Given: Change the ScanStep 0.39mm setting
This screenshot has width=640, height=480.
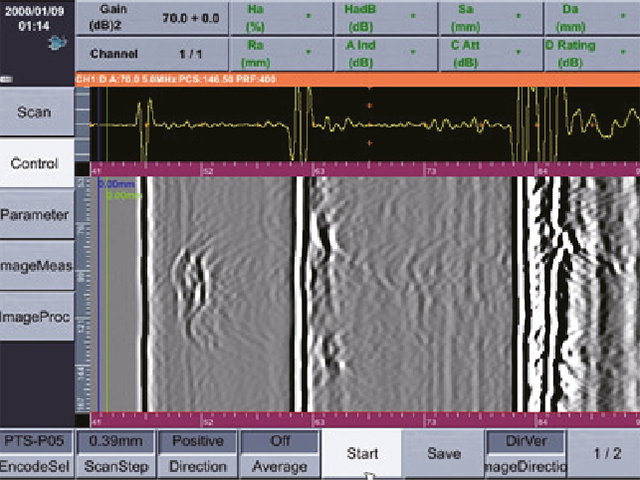Looking at the screenshot, I should [x=116, y=453].
